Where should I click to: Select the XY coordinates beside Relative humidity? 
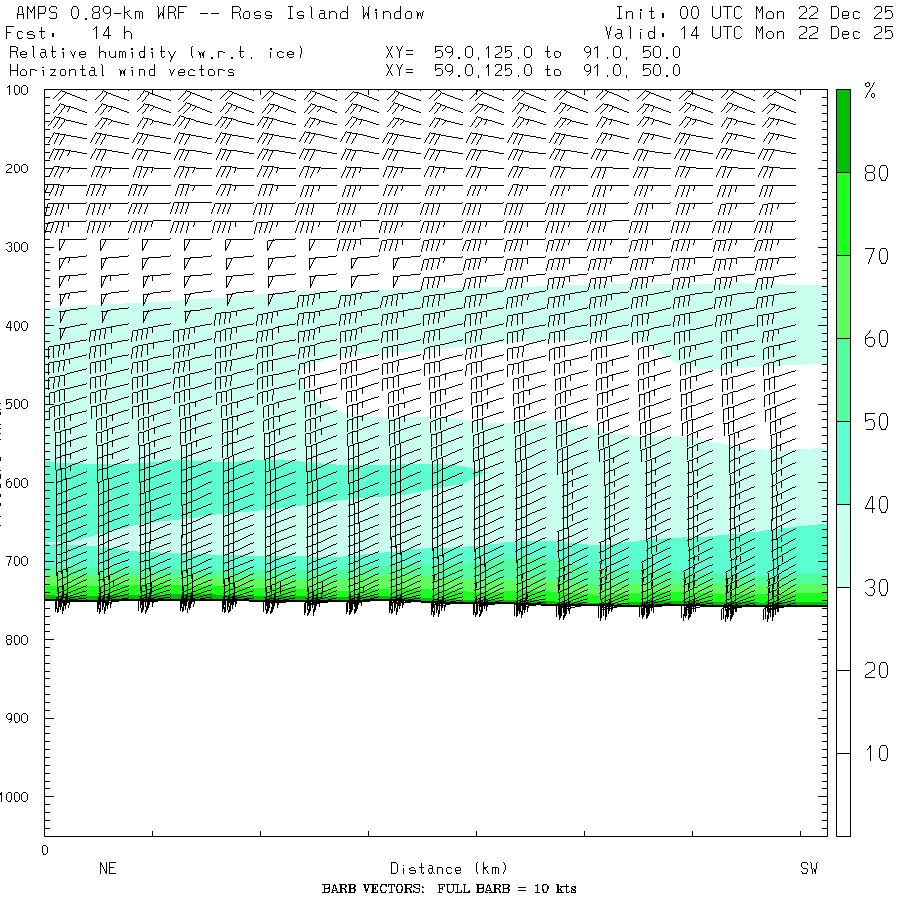pyautogui.click(x=533, y=53)
